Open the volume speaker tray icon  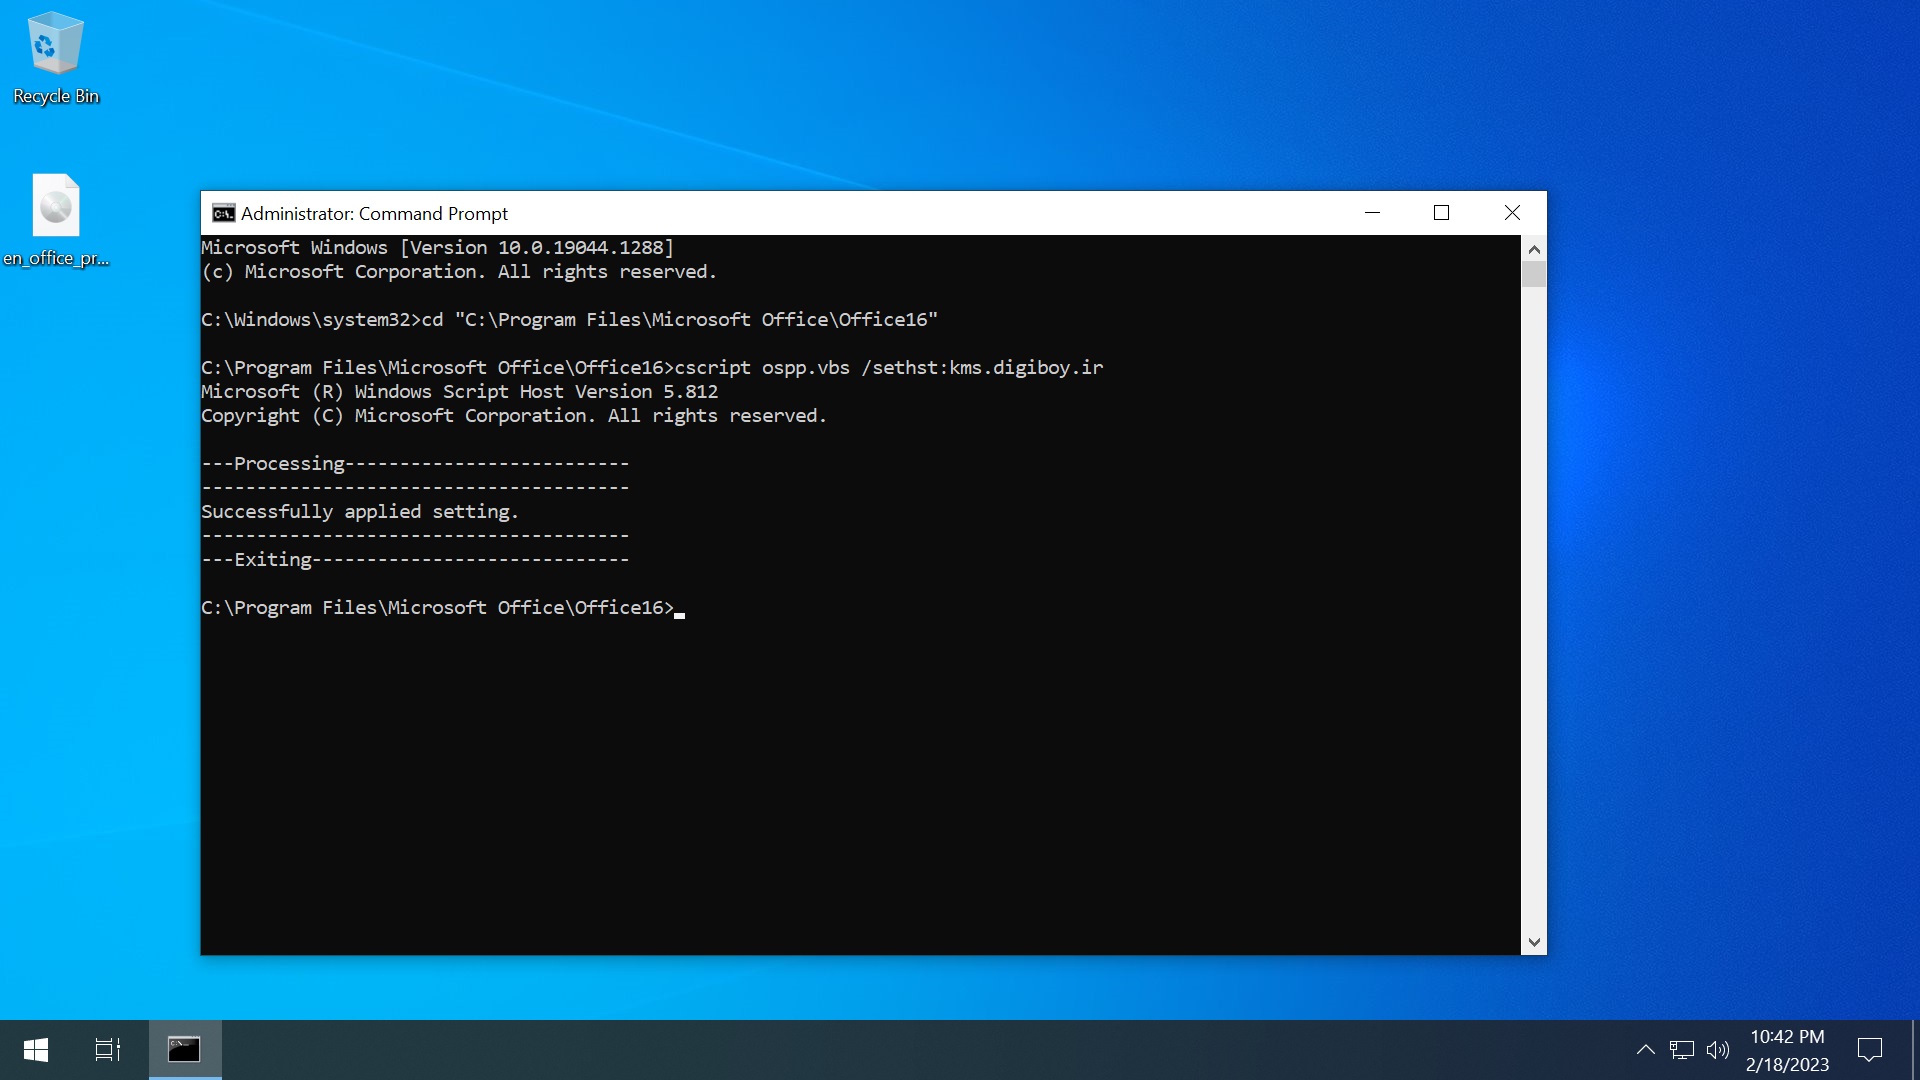(1717, 1050)
